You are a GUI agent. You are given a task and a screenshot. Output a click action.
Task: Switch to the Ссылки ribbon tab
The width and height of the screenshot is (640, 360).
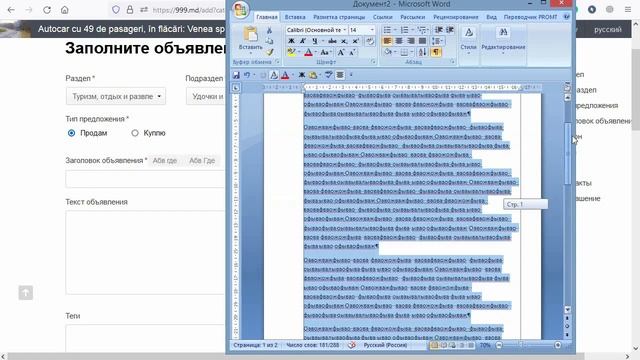point(382,17)
